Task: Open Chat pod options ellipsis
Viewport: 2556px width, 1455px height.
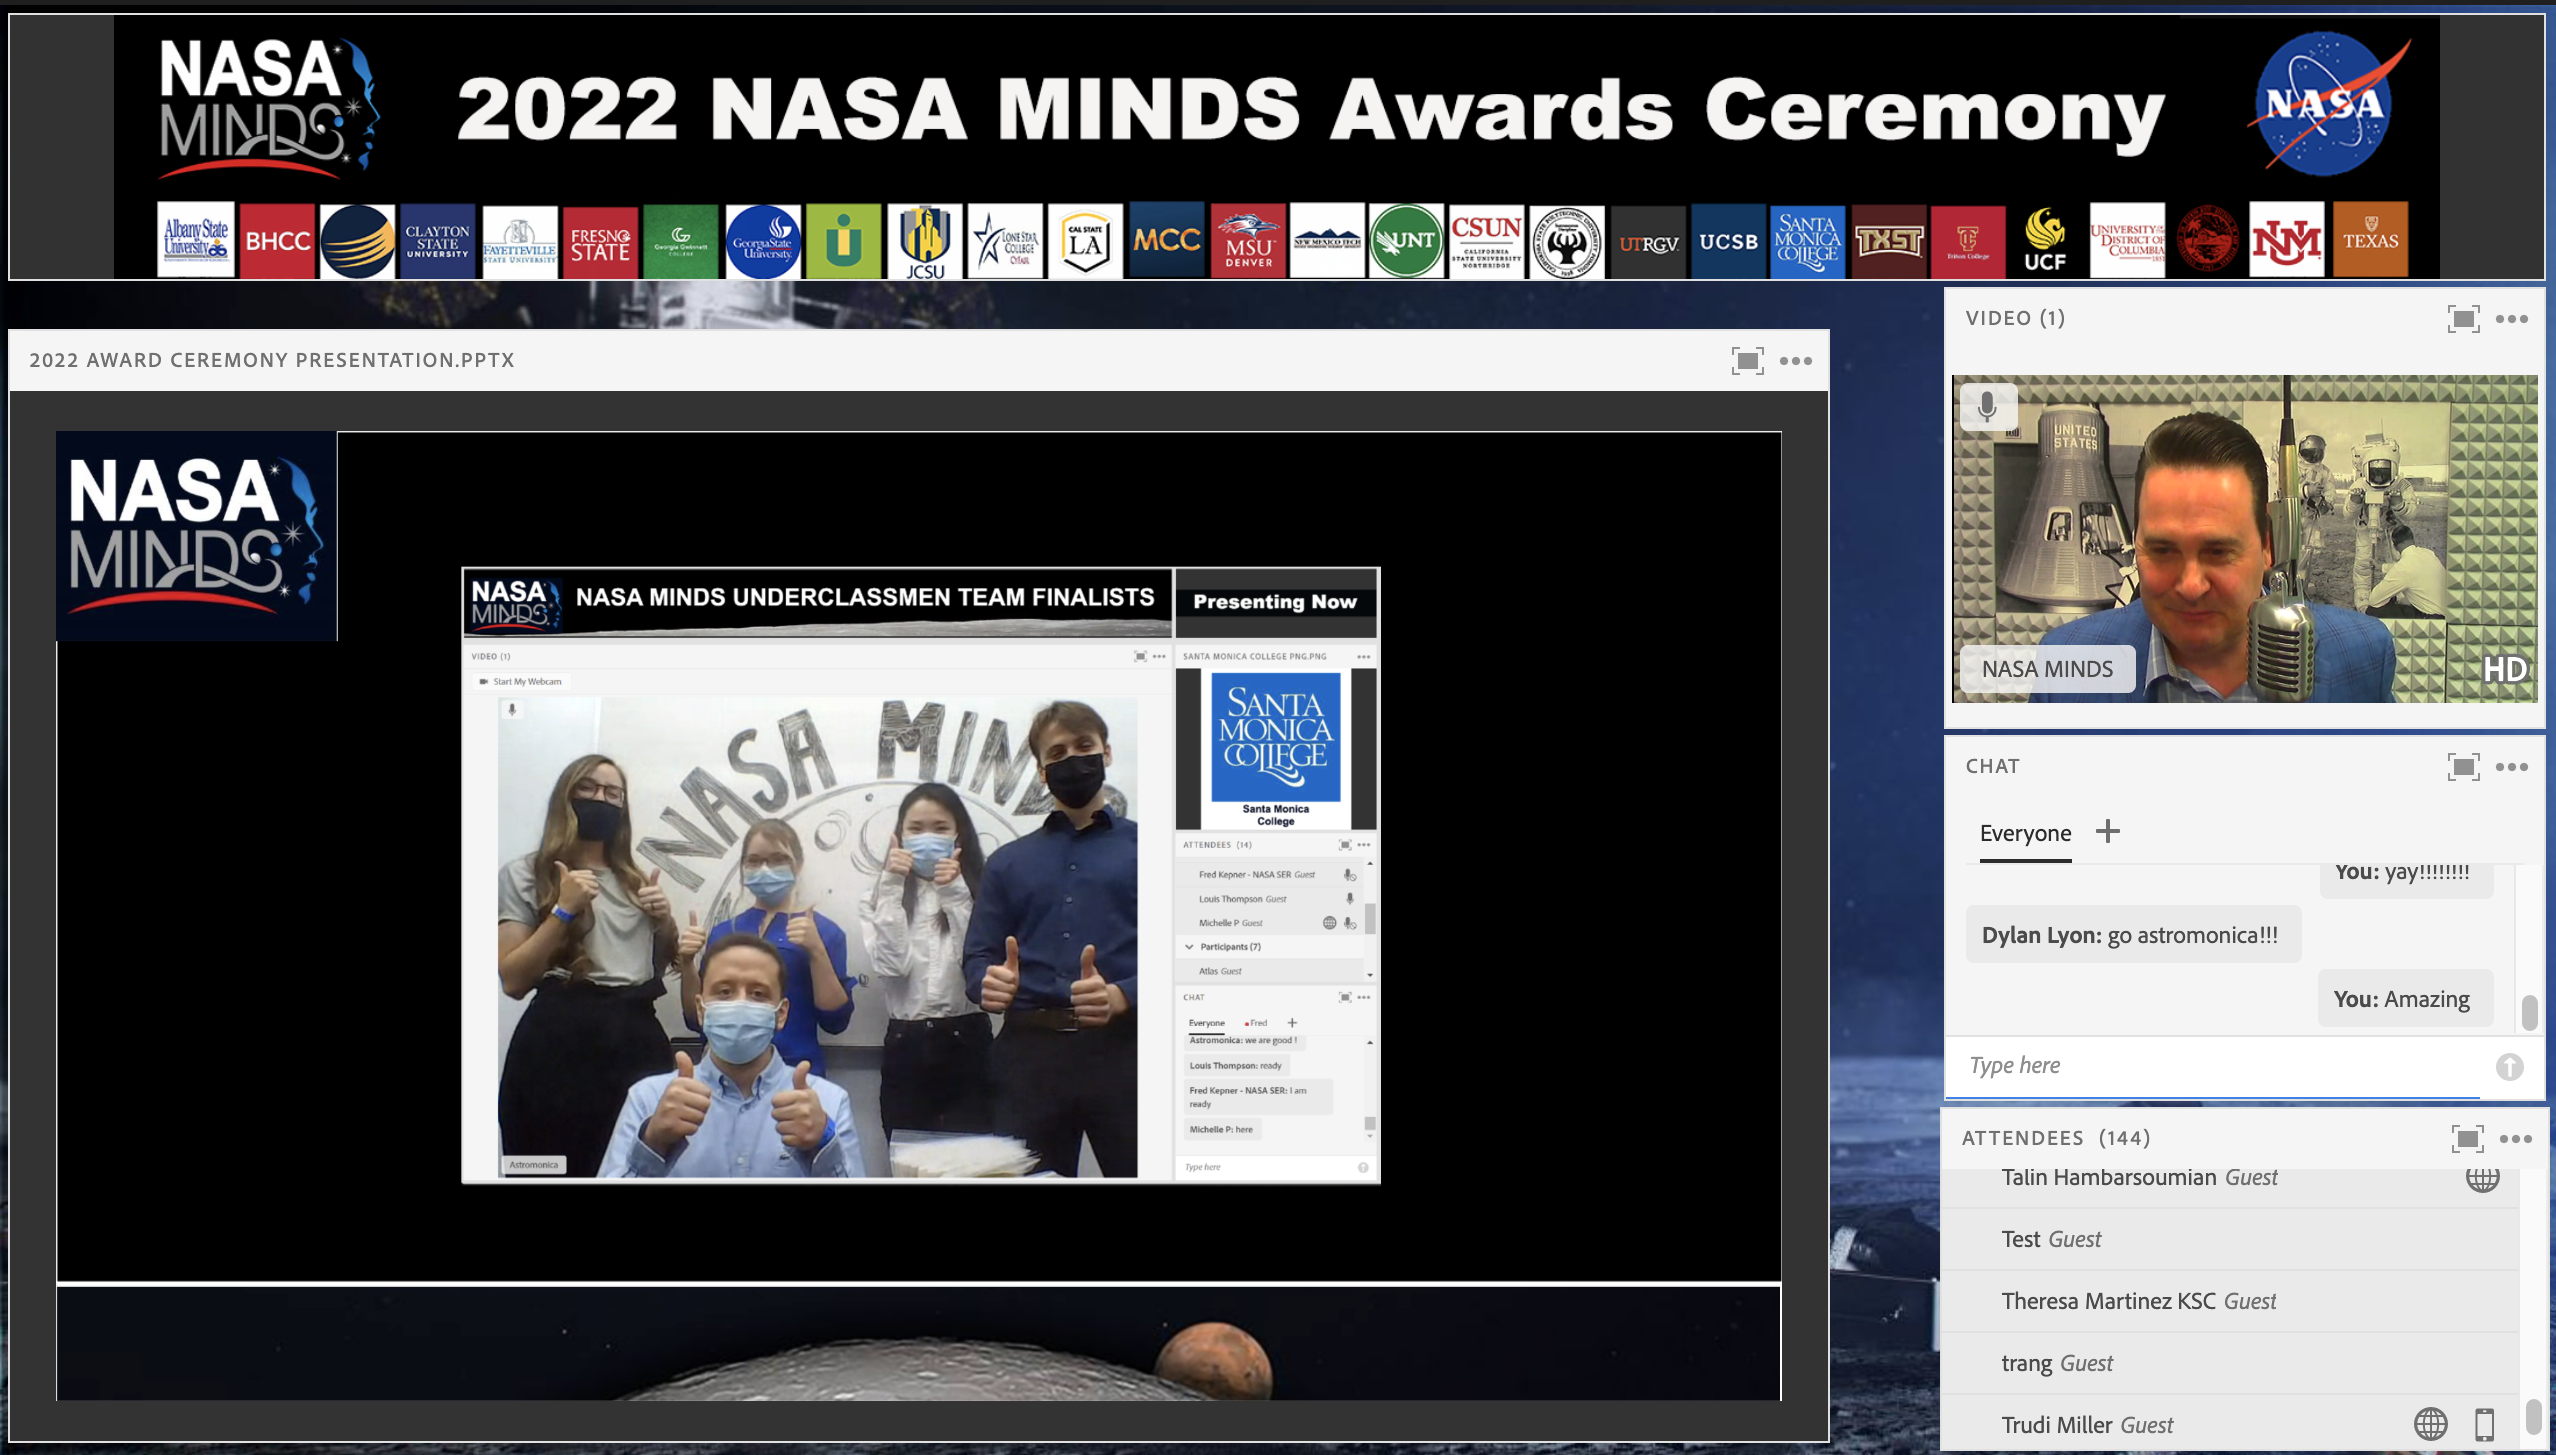Action: pos(2512,767)
